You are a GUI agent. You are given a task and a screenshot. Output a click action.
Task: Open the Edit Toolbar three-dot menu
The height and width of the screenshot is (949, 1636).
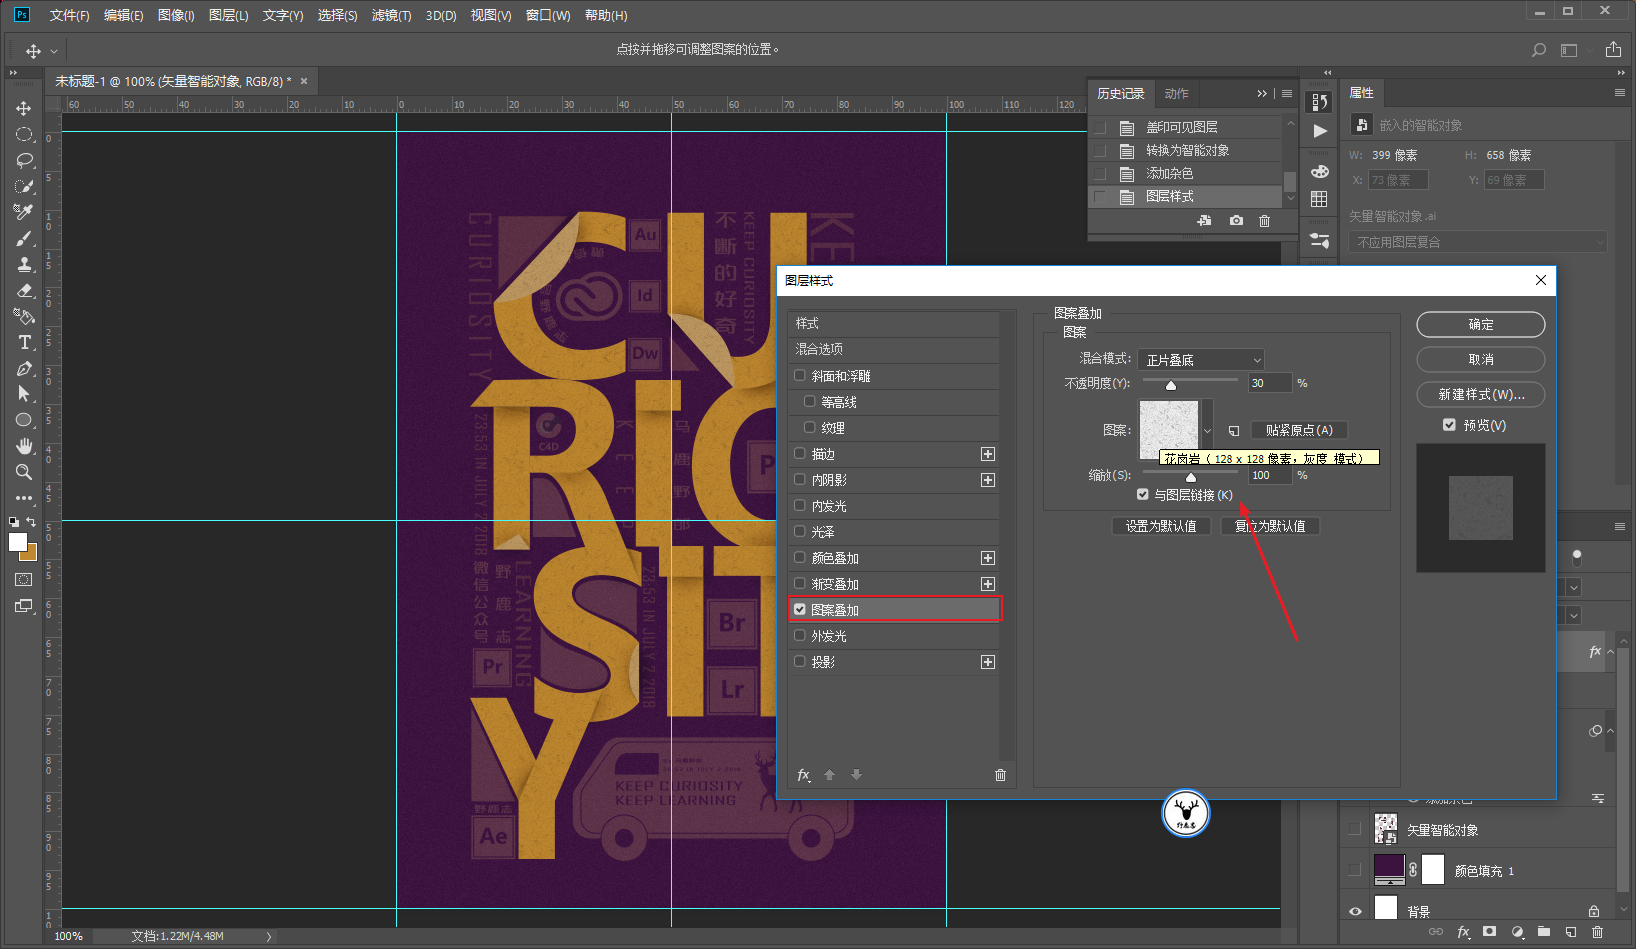[24, 497]
